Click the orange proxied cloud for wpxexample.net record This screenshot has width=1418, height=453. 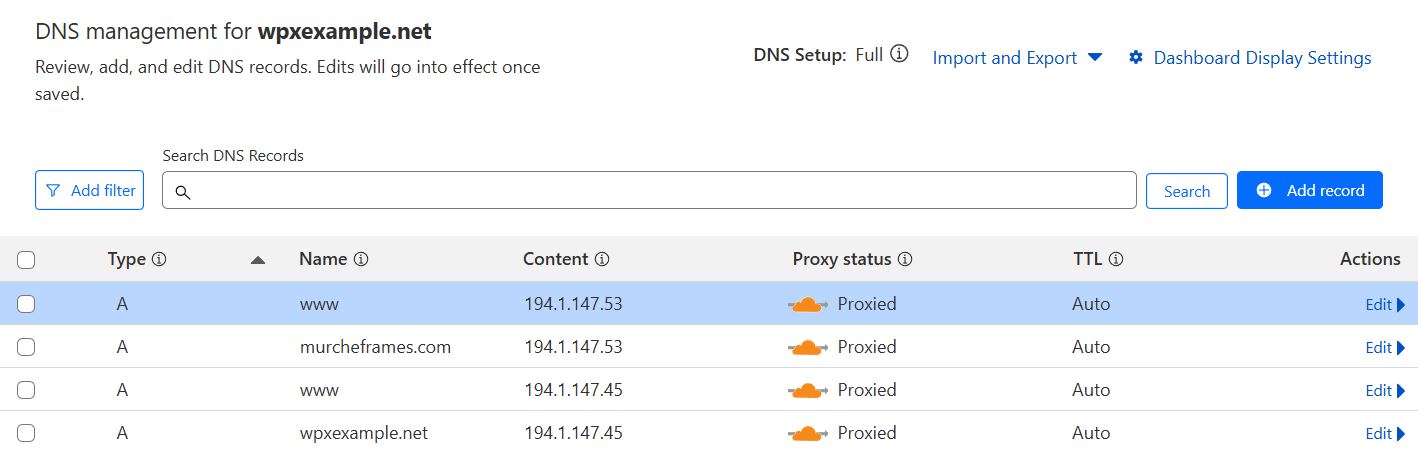[x=808, y=433]
